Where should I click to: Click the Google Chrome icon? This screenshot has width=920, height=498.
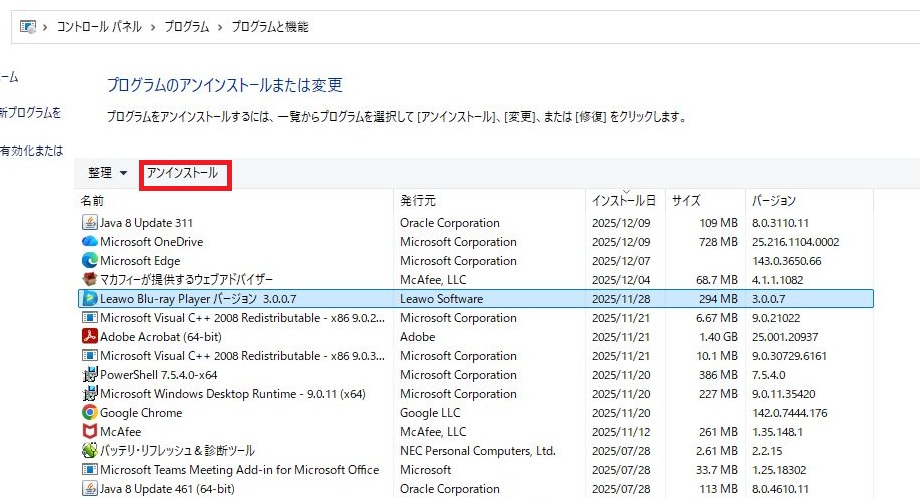pyautogui.click(x=89, y=413)
